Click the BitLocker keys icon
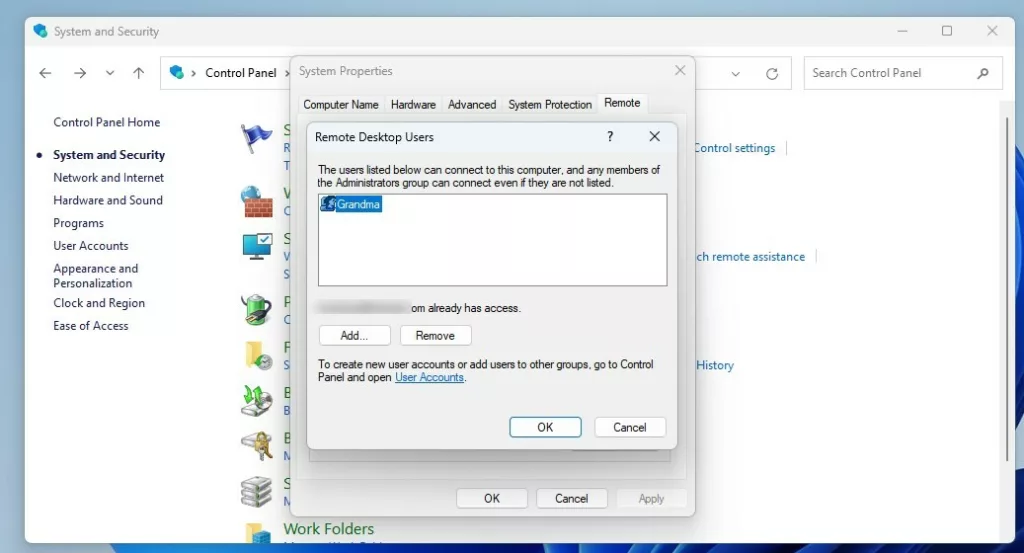Image resolution: width=1024 pixels, height=553 pixels. [257, 446]
